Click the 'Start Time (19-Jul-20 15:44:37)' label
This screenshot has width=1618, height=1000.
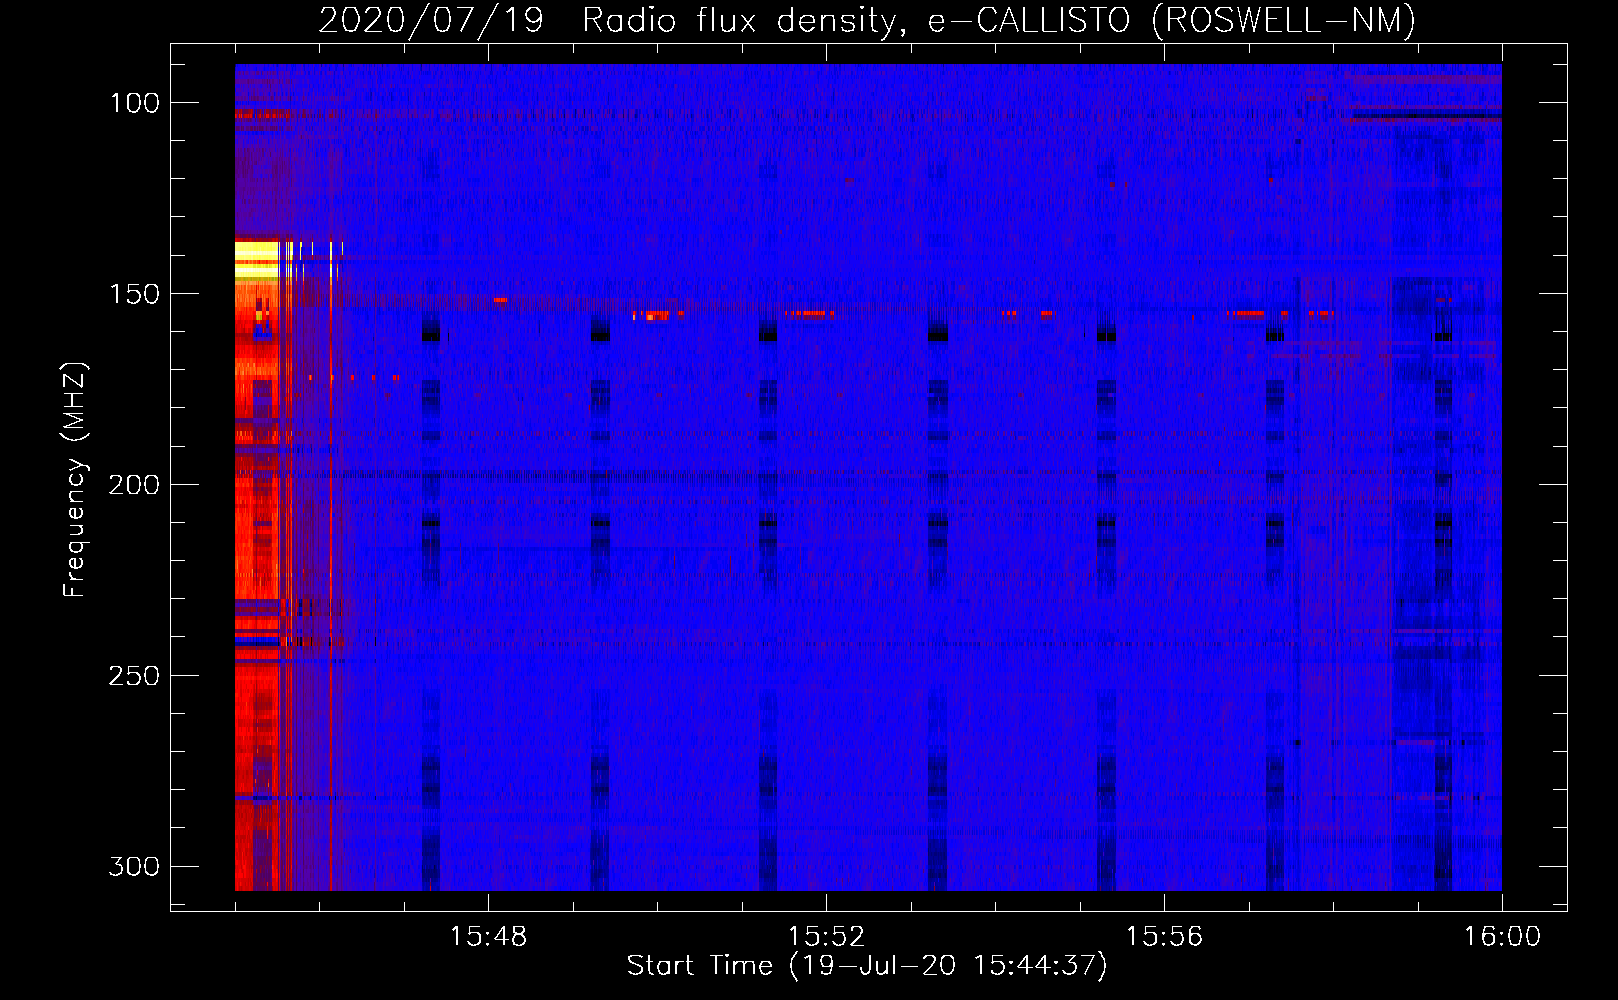pos(867,966)
